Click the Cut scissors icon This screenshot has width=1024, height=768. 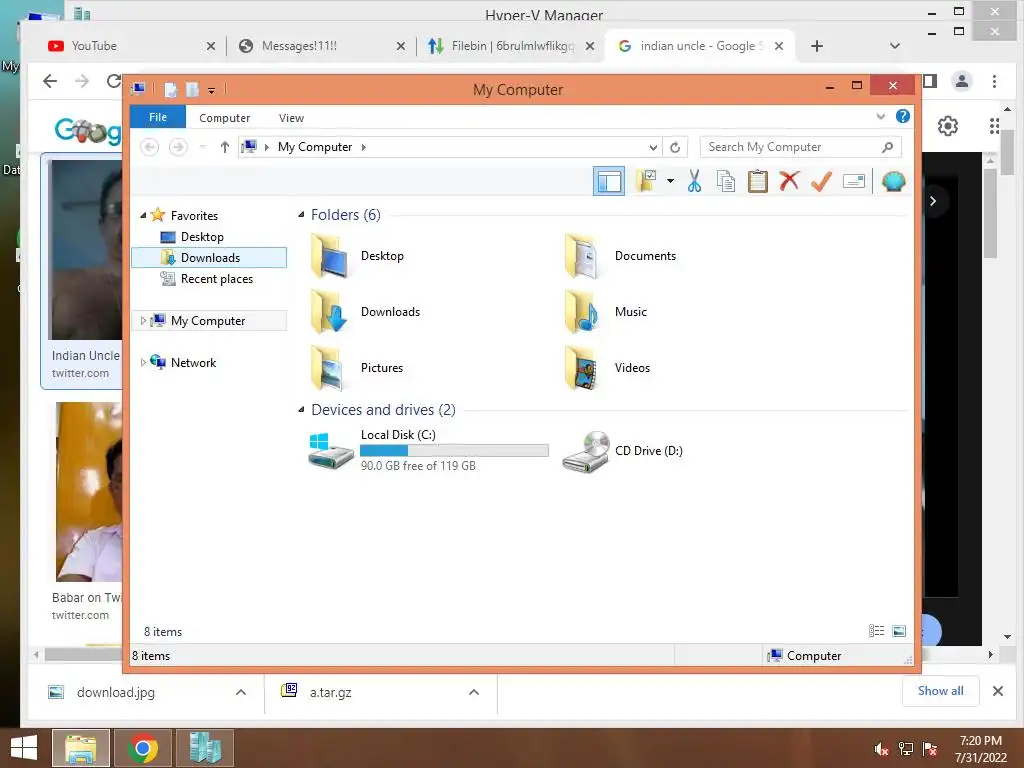pyautogui.click(x=694, y=181)
